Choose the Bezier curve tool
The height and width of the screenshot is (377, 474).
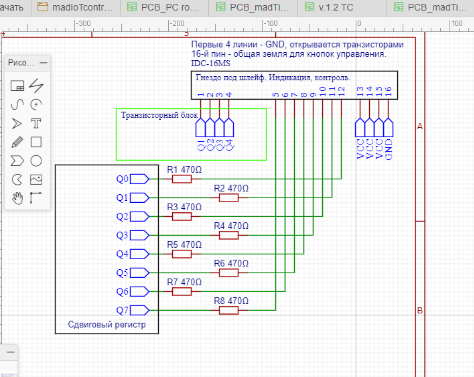click(17, 105)
